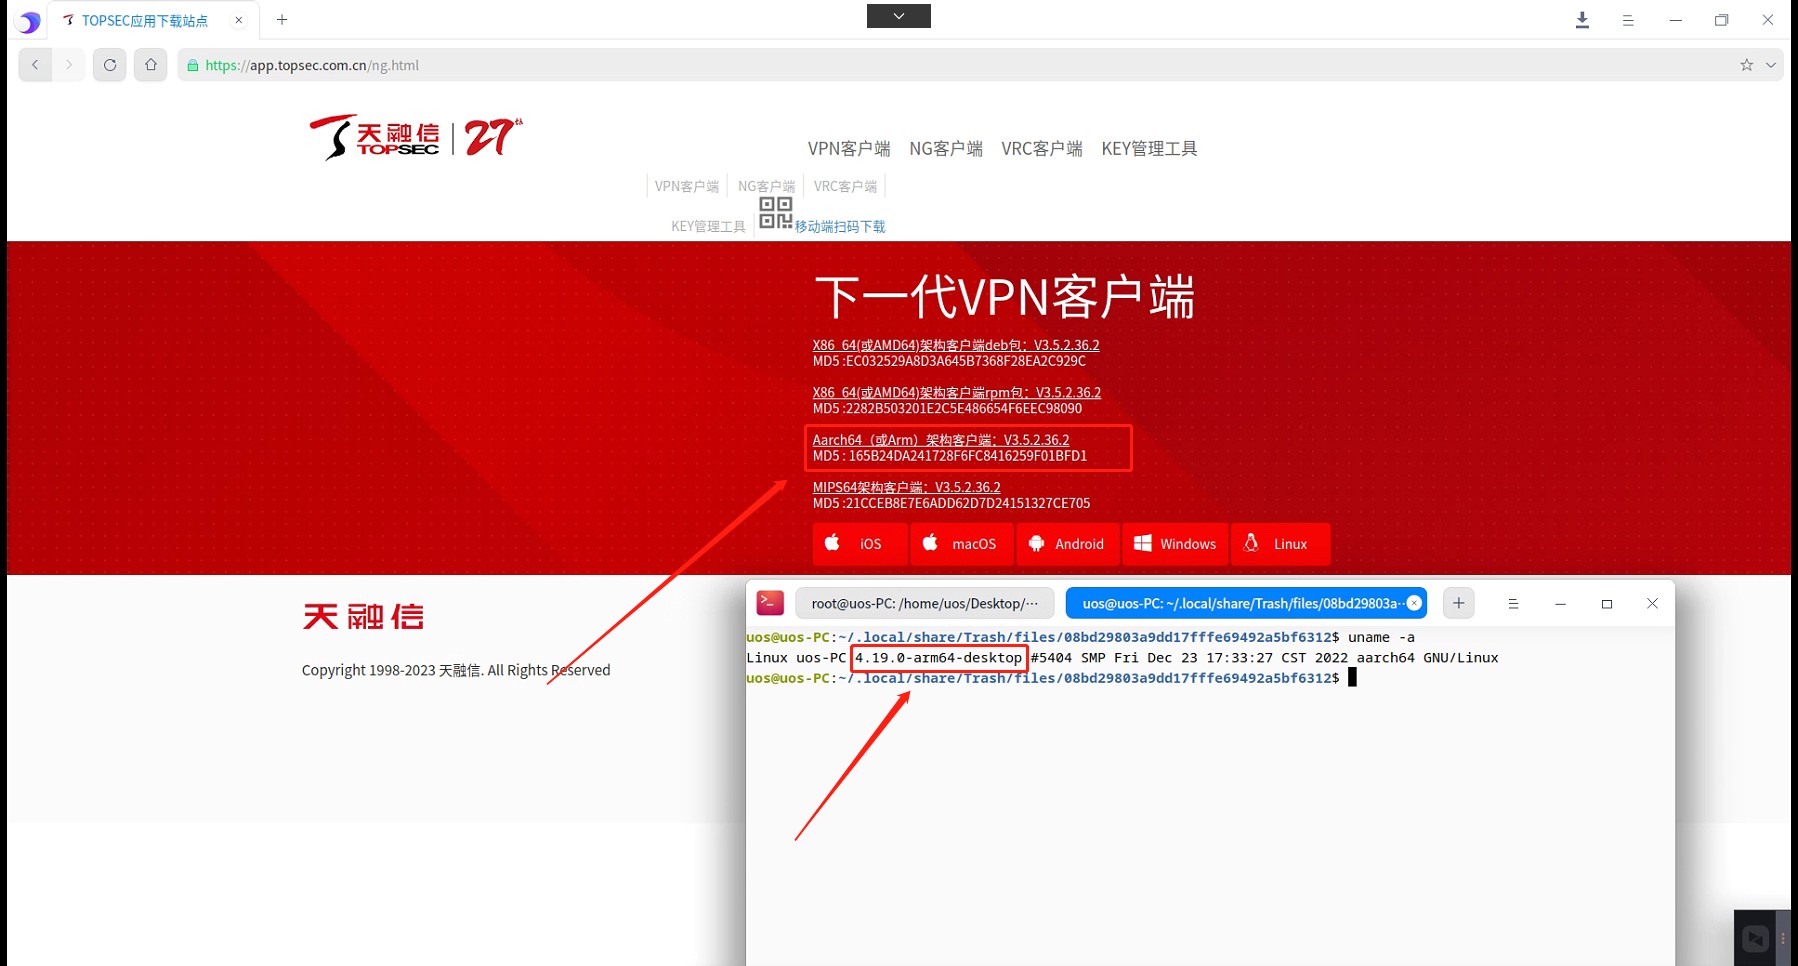1798x966 pixels.
Task: Click the dark widget icon at bottom right
Action: tap(1755, 938)
